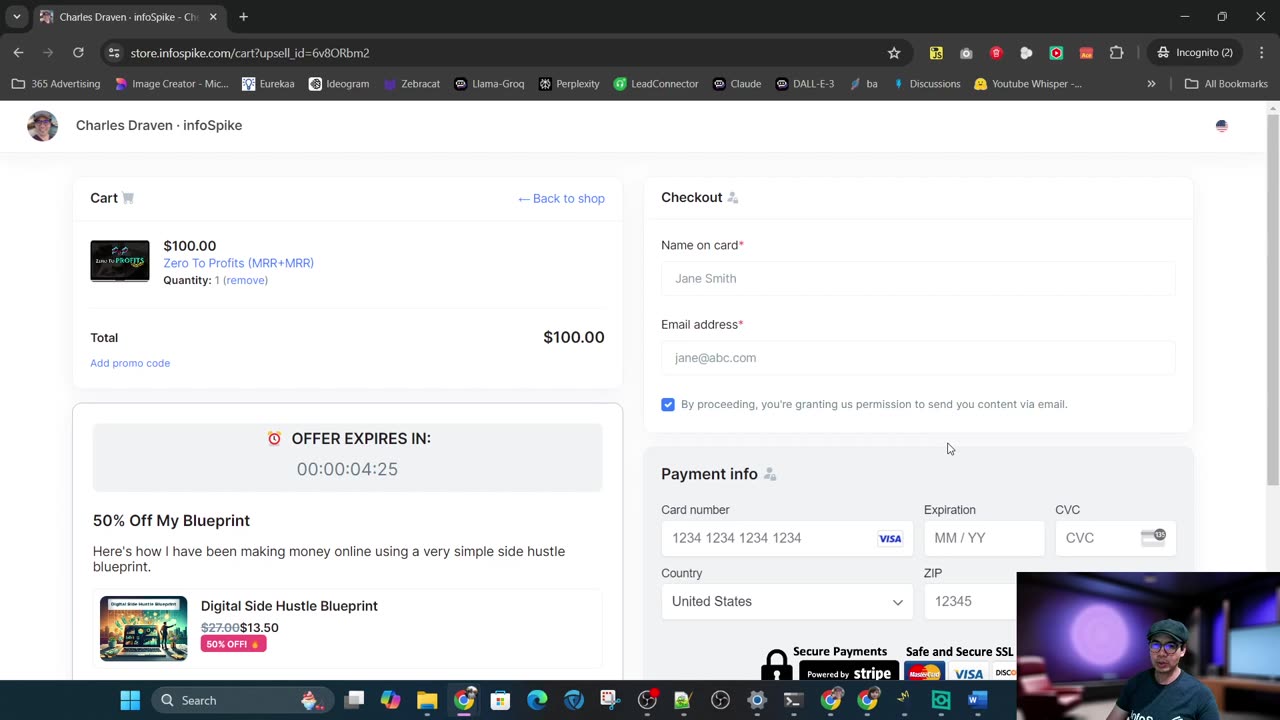Image resolution: width=1280 pixels, height=720 pixels.
Task: Go back to the previous page
Action: (x=18, y=53)
